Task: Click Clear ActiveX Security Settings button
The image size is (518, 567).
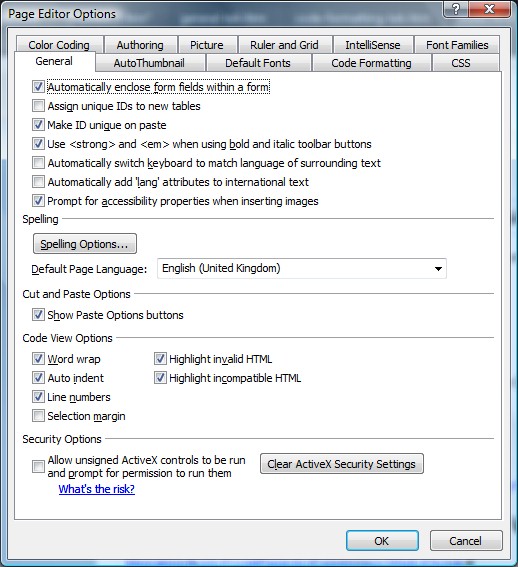Action: click(x=341, y=464)
